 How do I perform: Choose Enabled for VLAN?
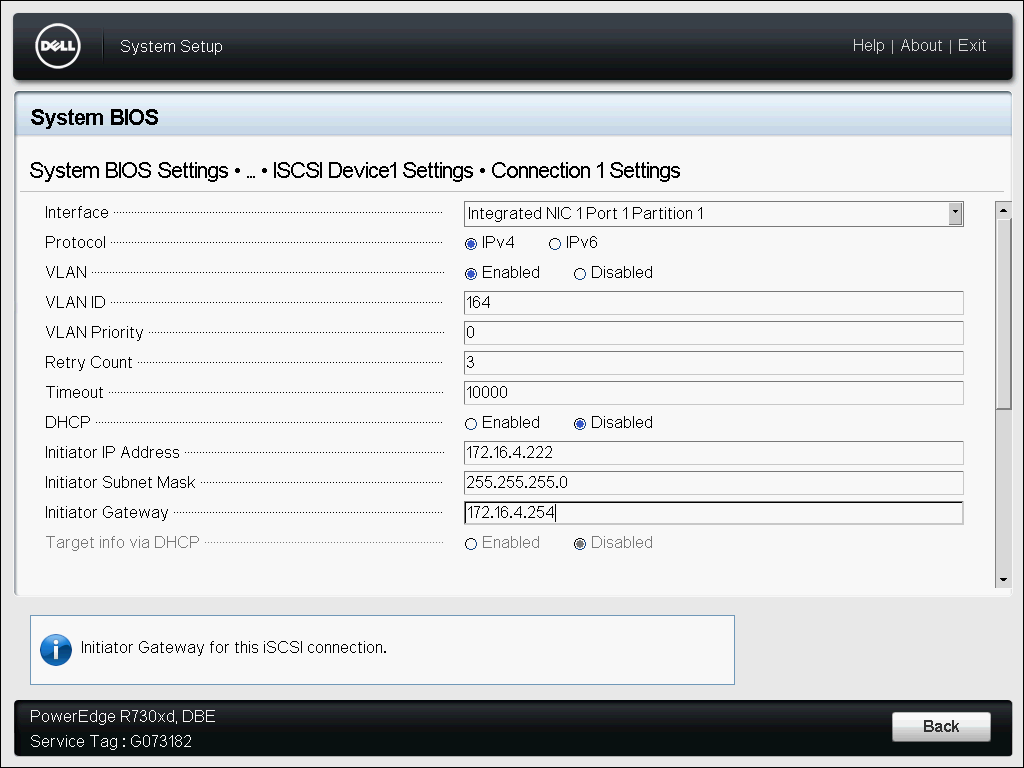tap(471, 273)
